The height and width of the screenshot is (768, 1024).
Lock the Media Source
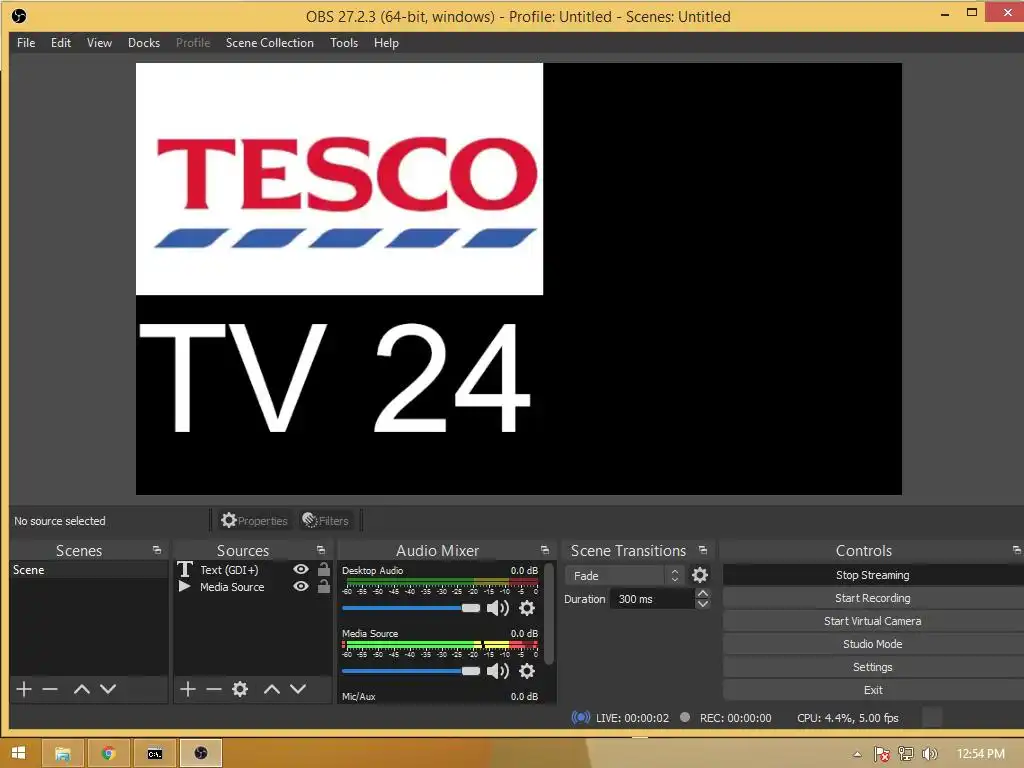coord(323,586)
